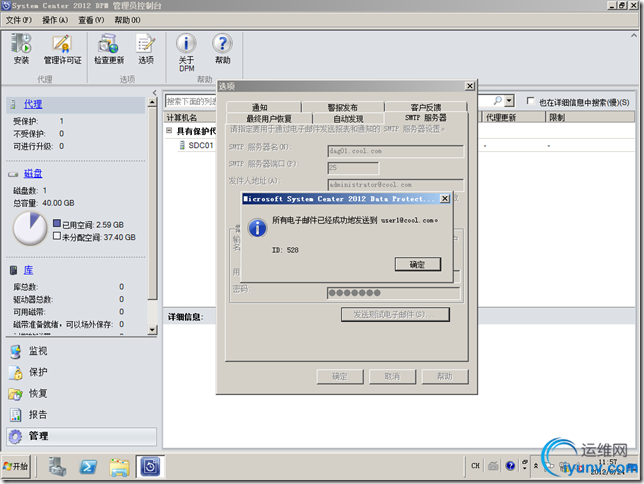Open the Libraries (库) link
This screenshot has height=484, width=644.
click(28, 270)
